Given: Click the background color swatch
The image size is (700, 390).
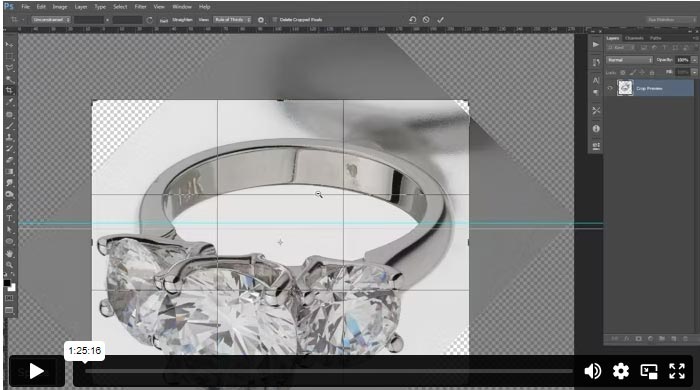Looking at the screenshot, I should click(12, 288).
